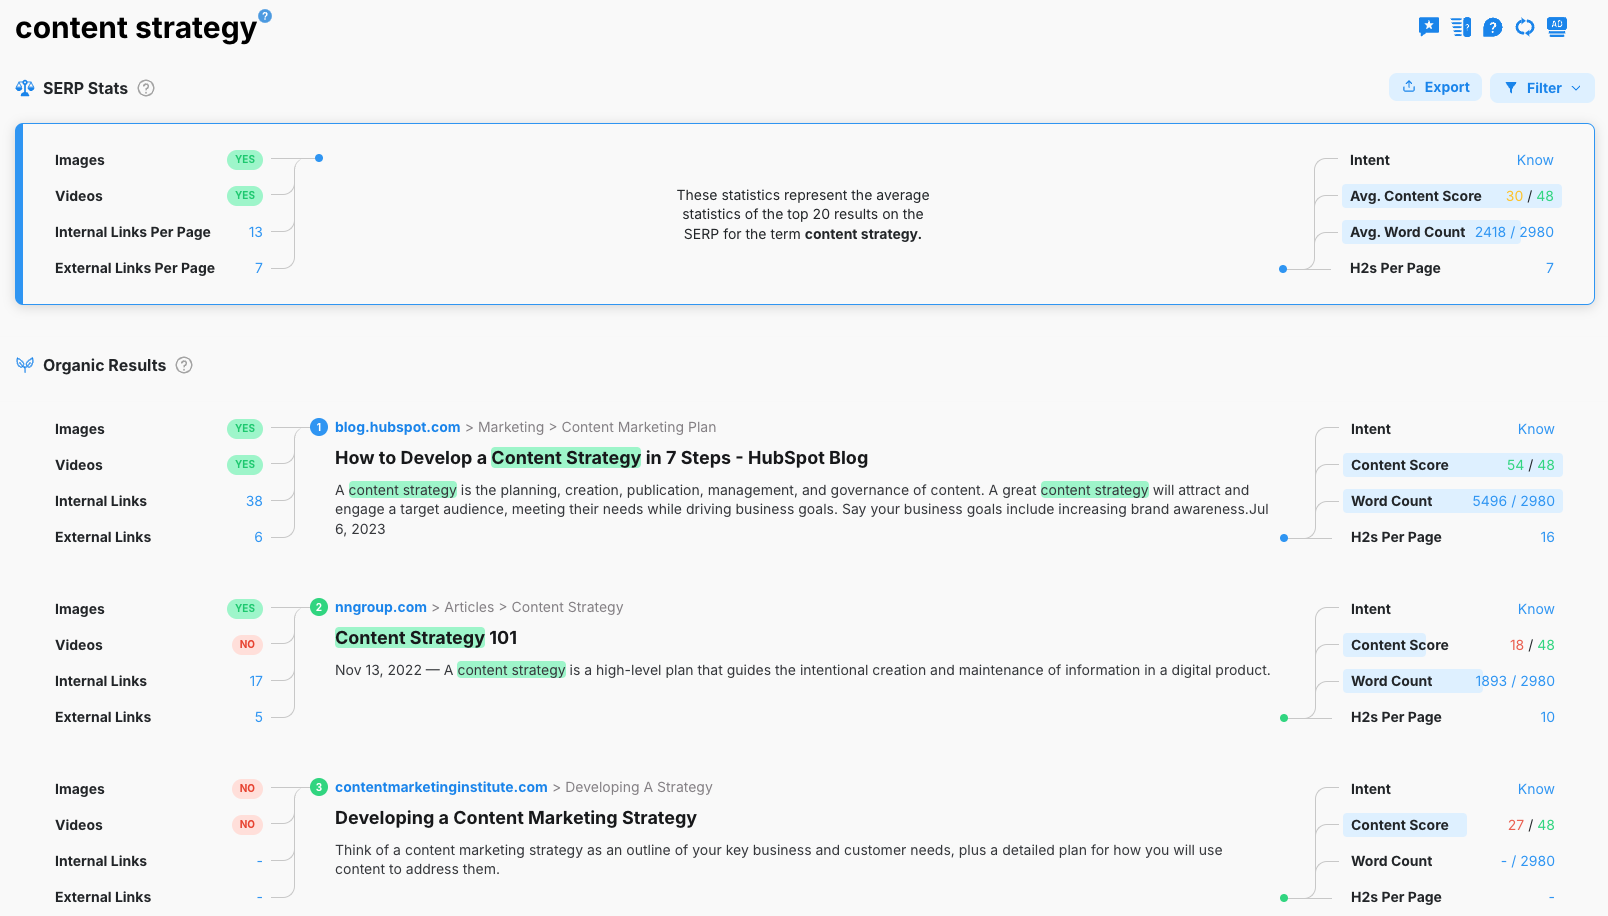Viewport: 1608px width, 916px height.
Task: Click the starred speech bubble icon
Action: 1429,27
